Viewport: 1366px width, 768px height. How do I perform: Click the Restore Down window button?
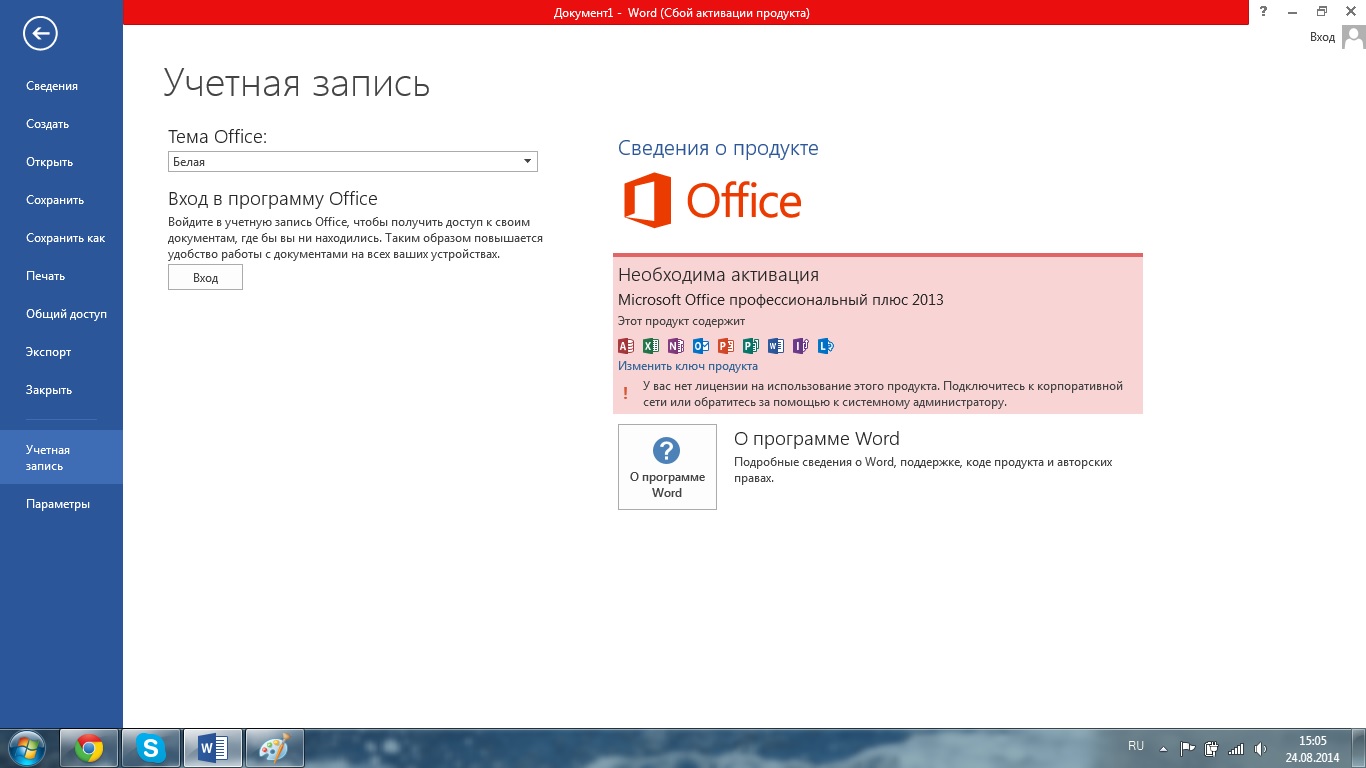1322,12
